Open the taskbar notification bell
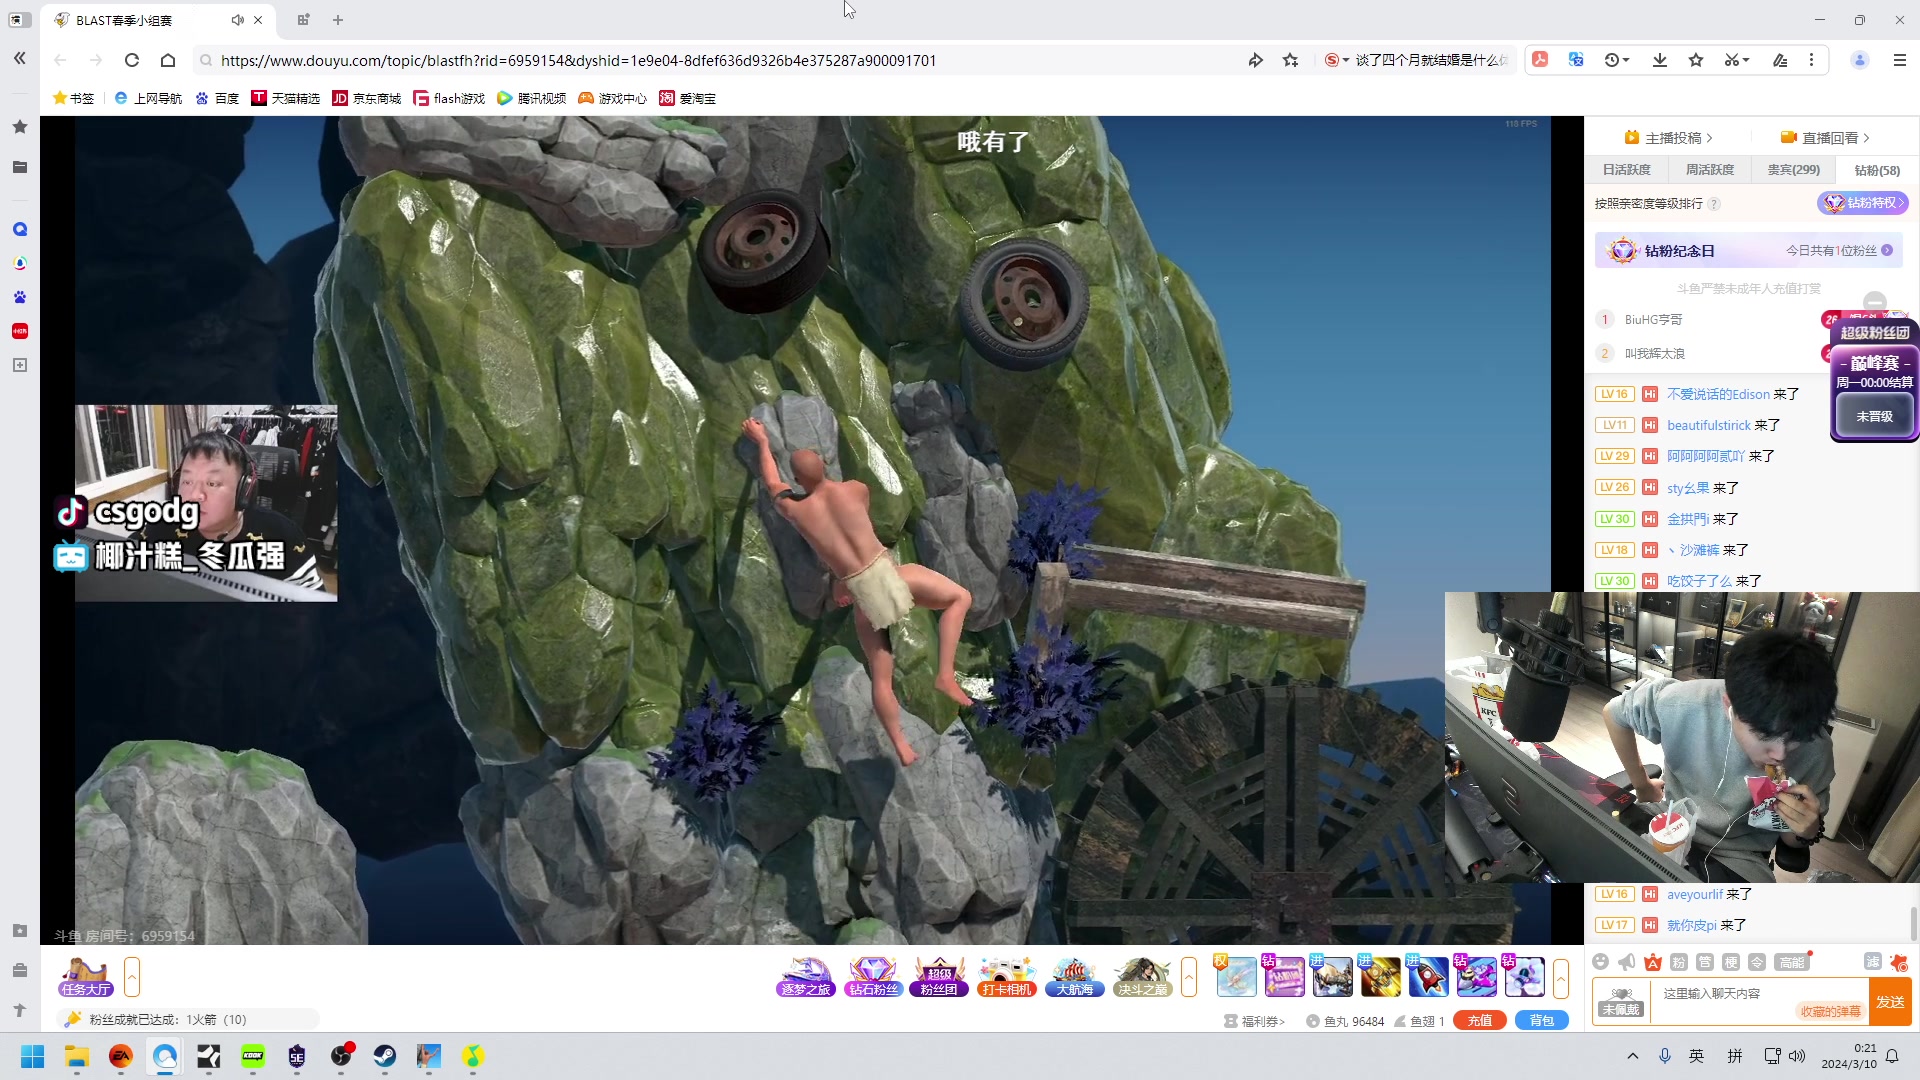 pos(1892,1056)
